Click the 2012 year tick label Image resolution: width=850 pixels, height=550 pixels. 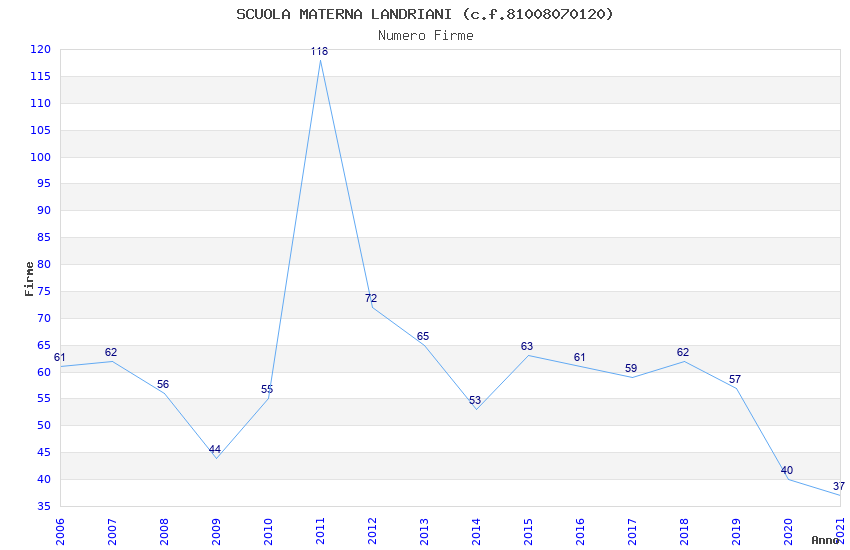[372, 532]
